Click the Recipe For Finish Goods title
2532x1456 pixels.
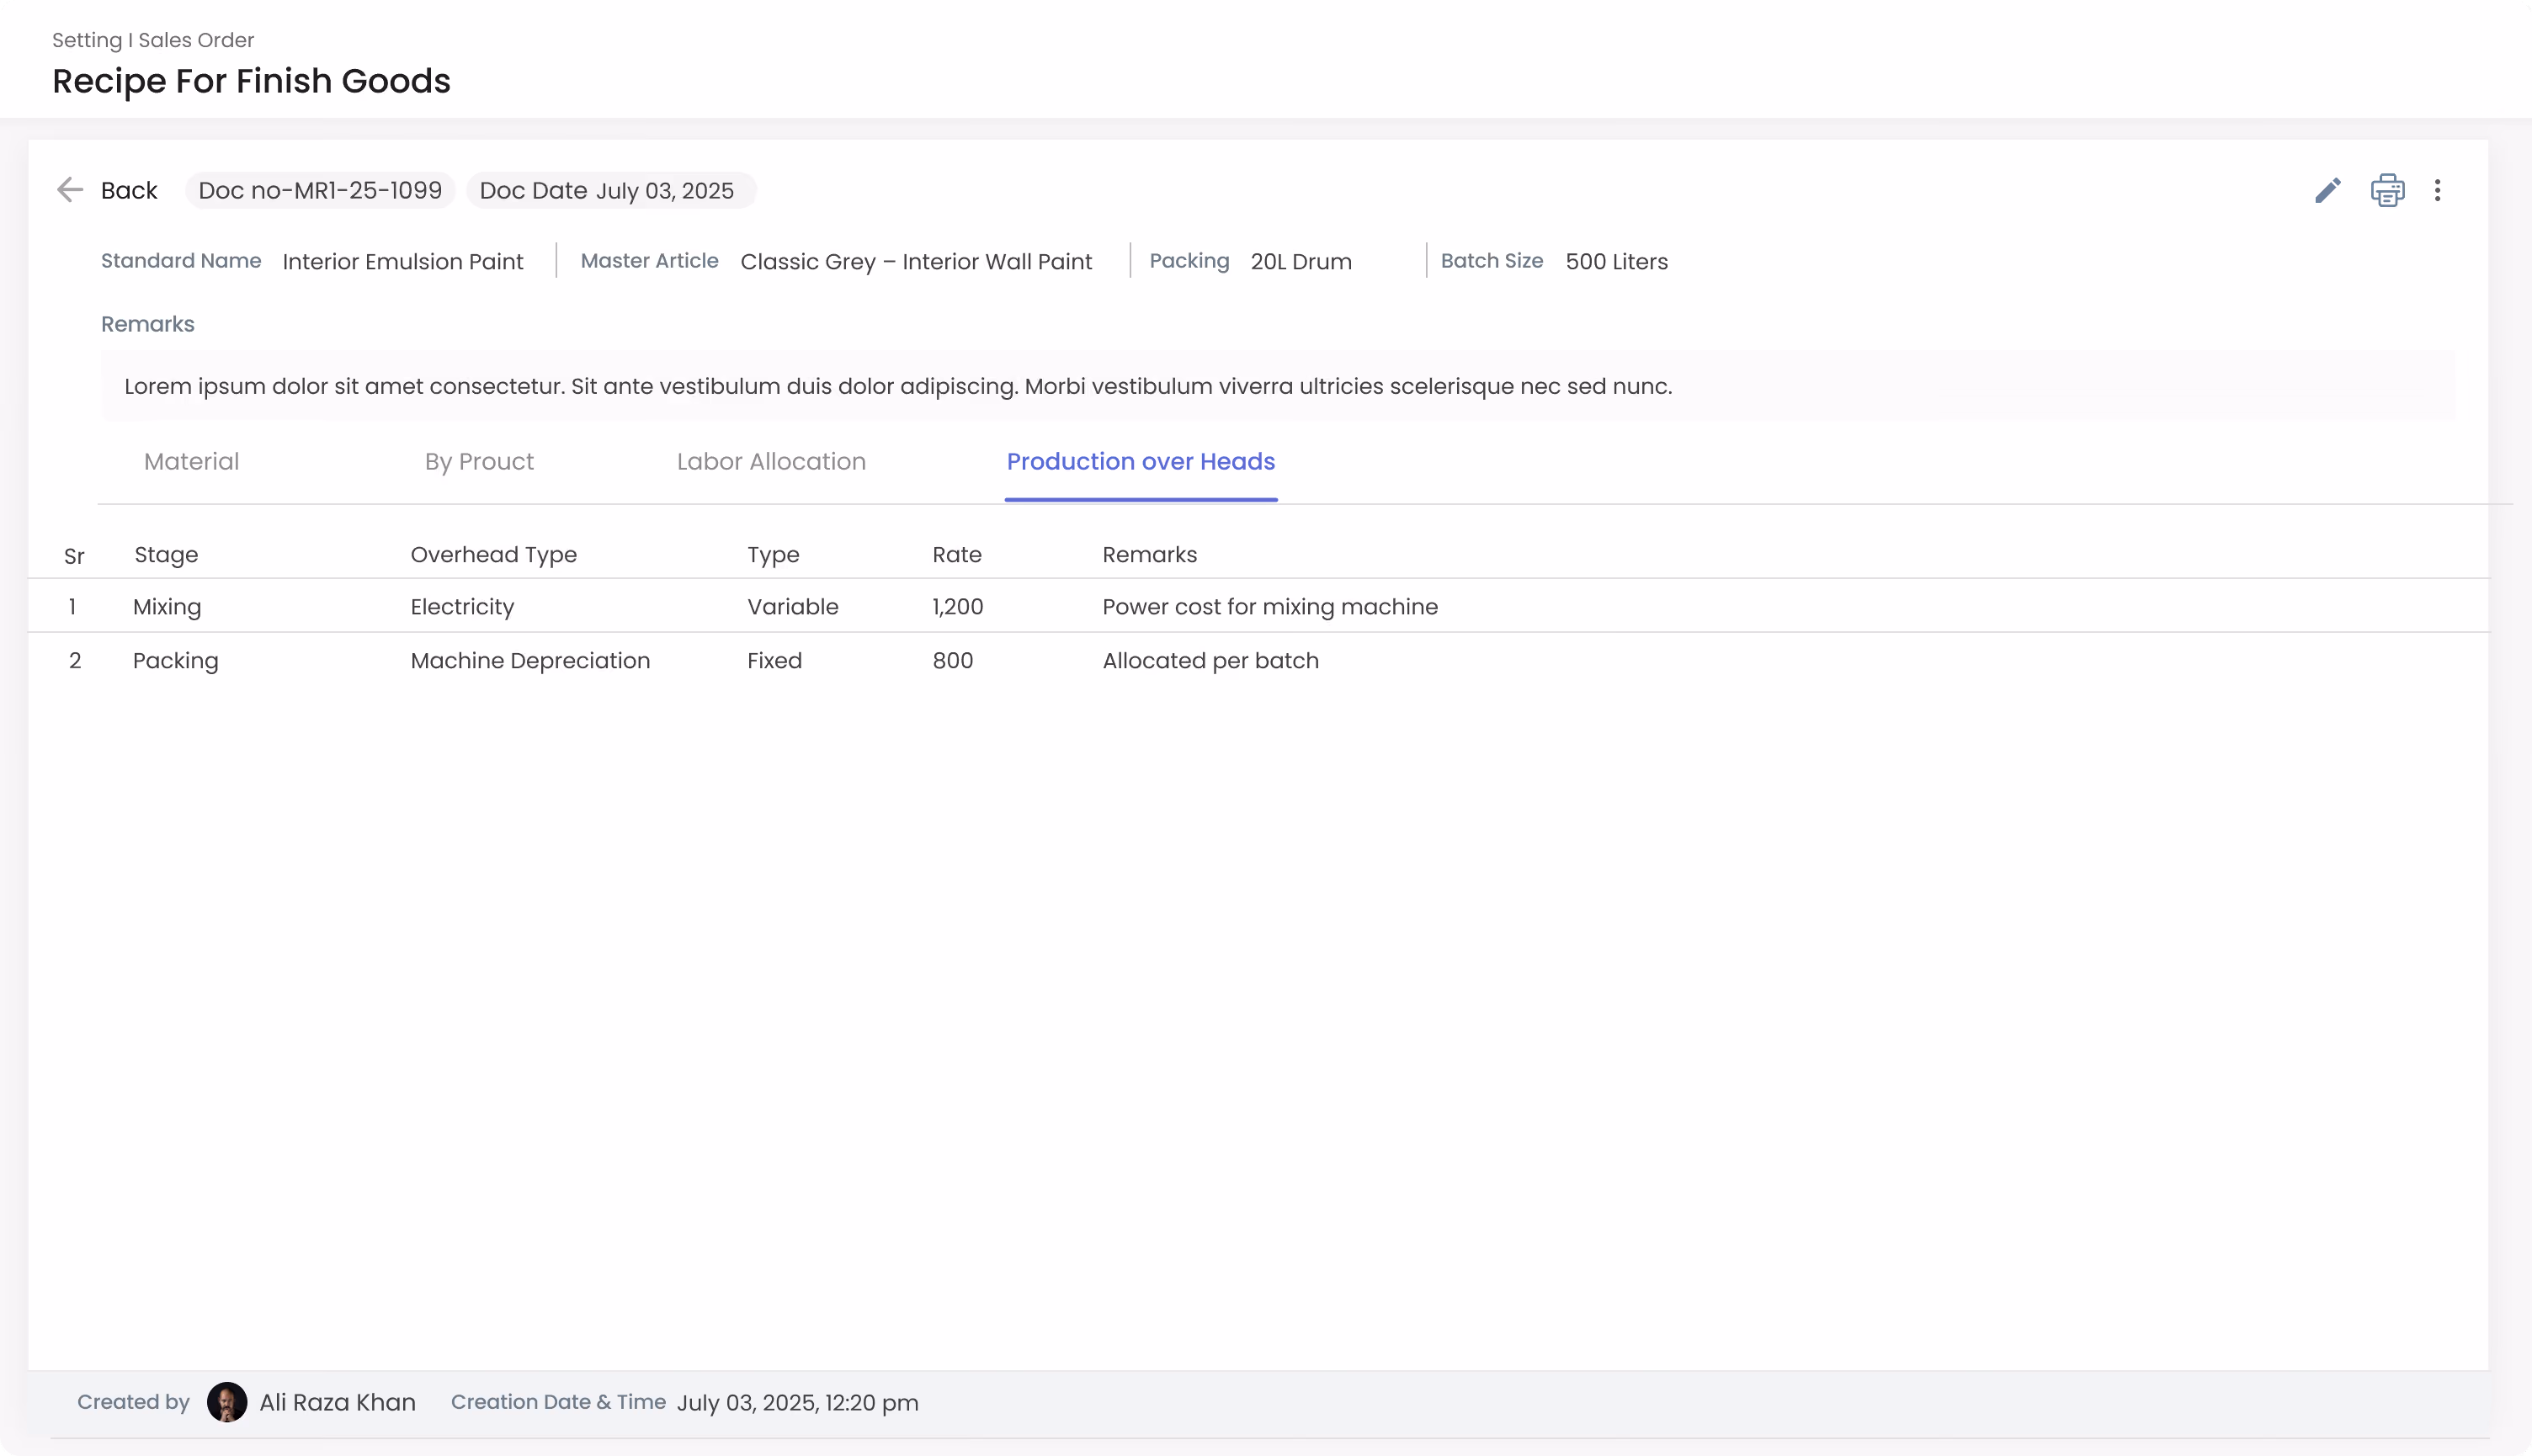pos(251,81)
